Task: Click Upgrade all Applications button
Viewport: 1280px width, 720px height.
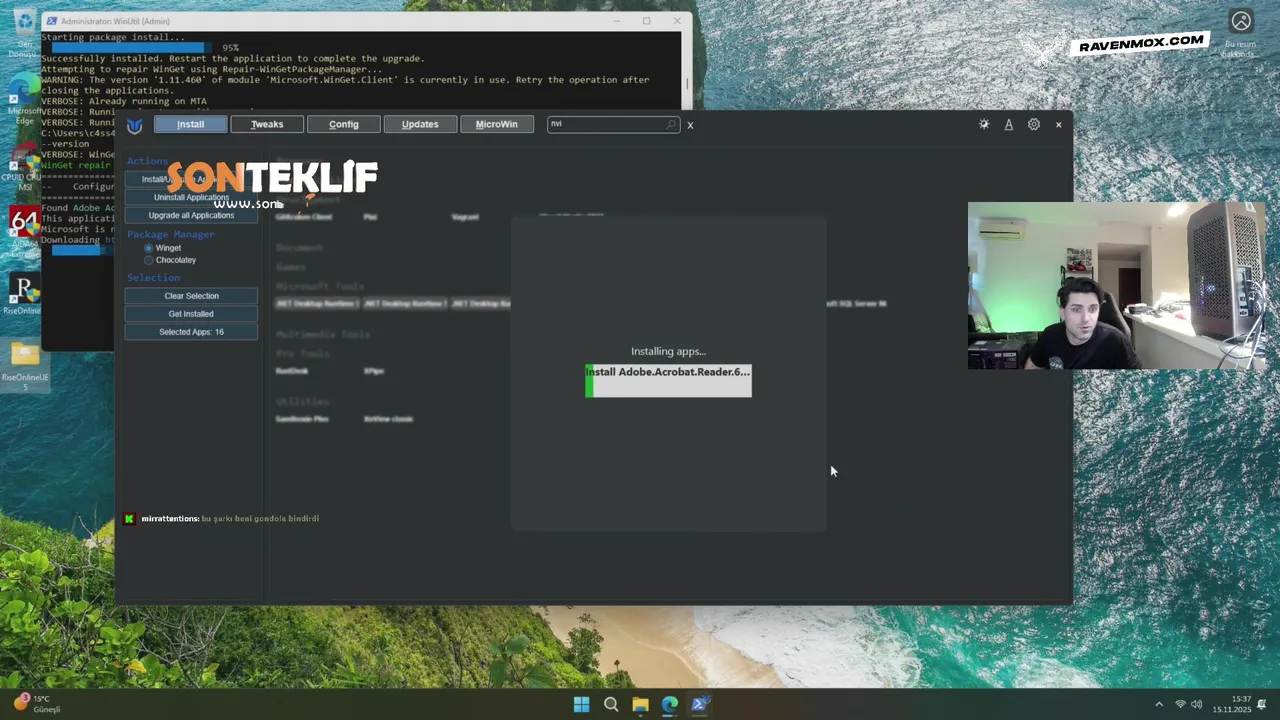Action: [191, 215]
